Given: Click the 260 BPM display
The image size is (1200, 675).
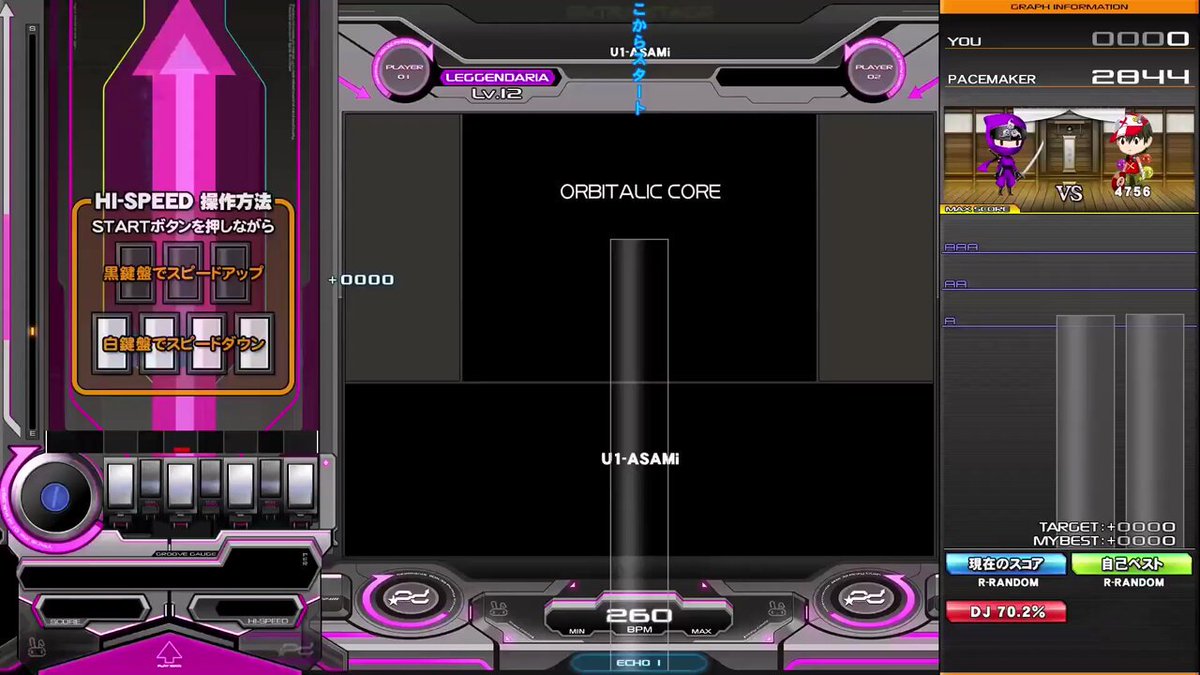Looking at the screenshot, I should click(640, 616).
